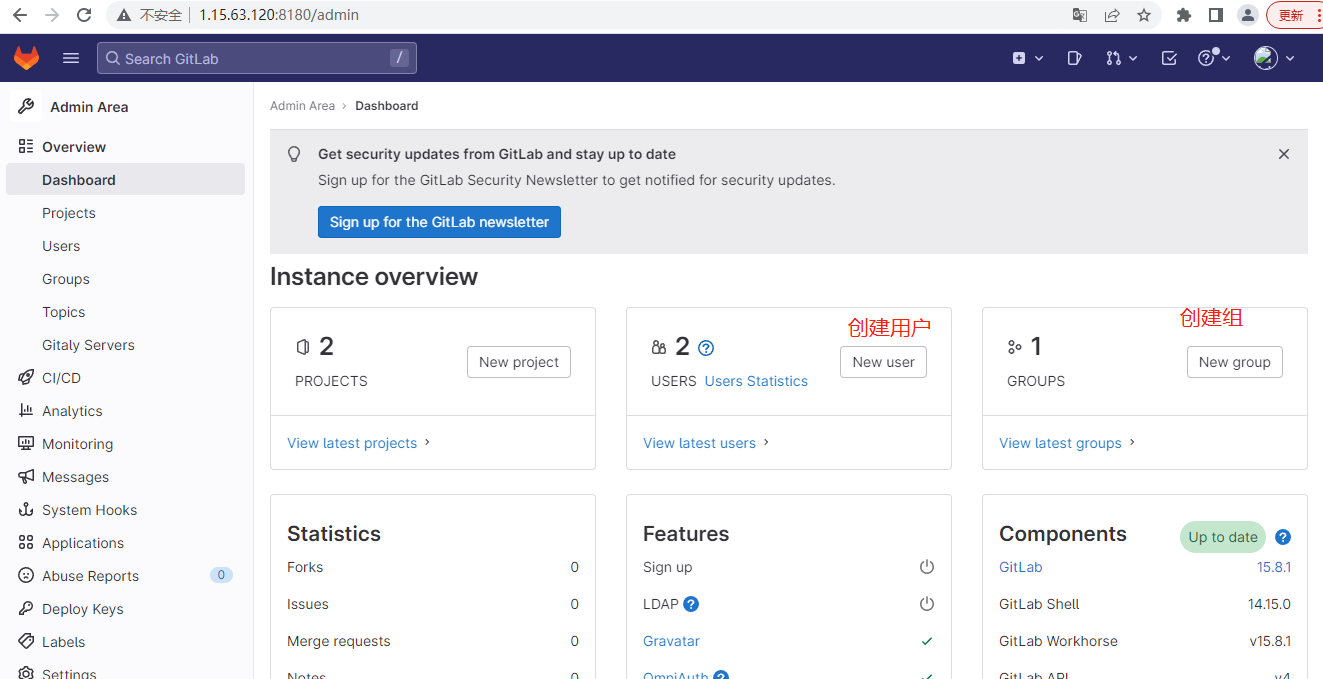Open View latest groups link
Image resolution: width=1323 pixels, height=679 pixels.
(1068, 443)
